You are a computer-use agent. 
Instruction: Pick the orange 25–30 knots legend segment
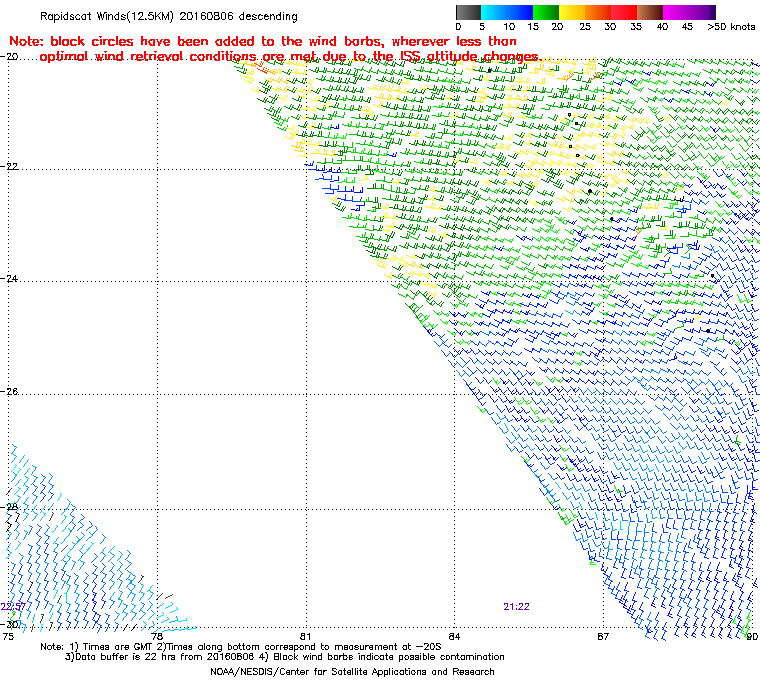[598, 12]
